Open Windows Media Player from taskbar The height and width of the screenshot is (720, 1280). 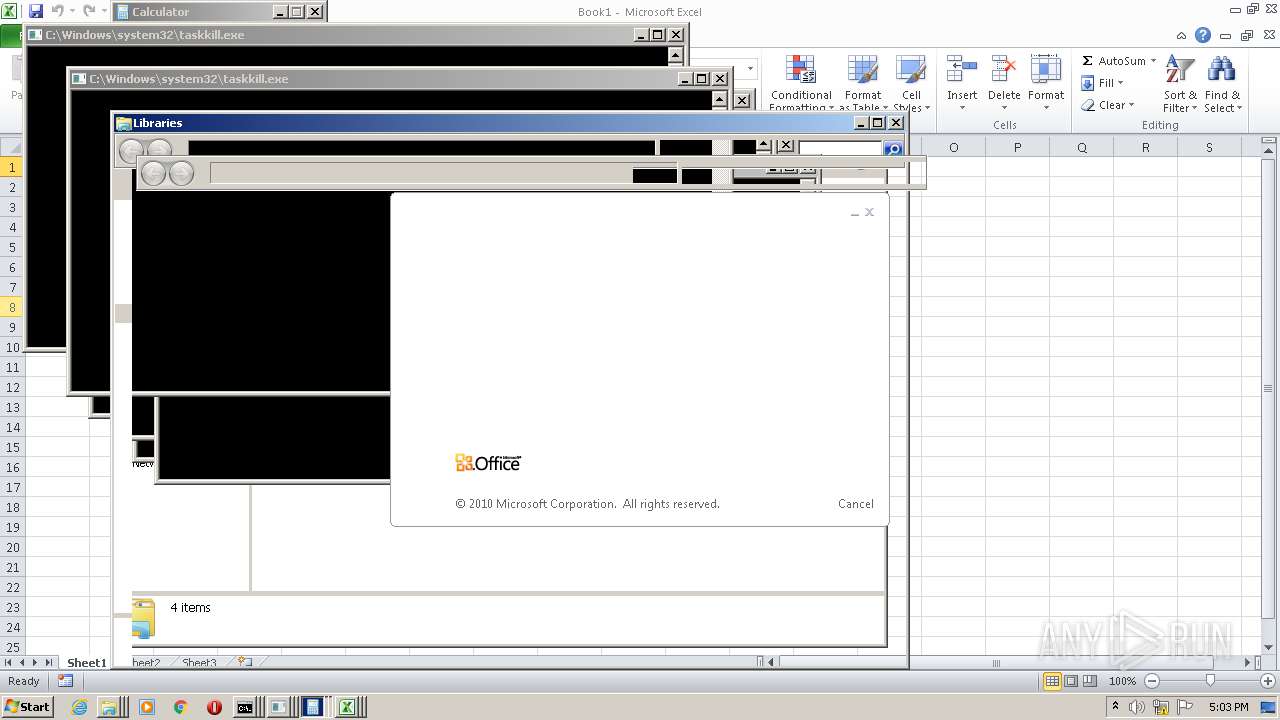147,707
